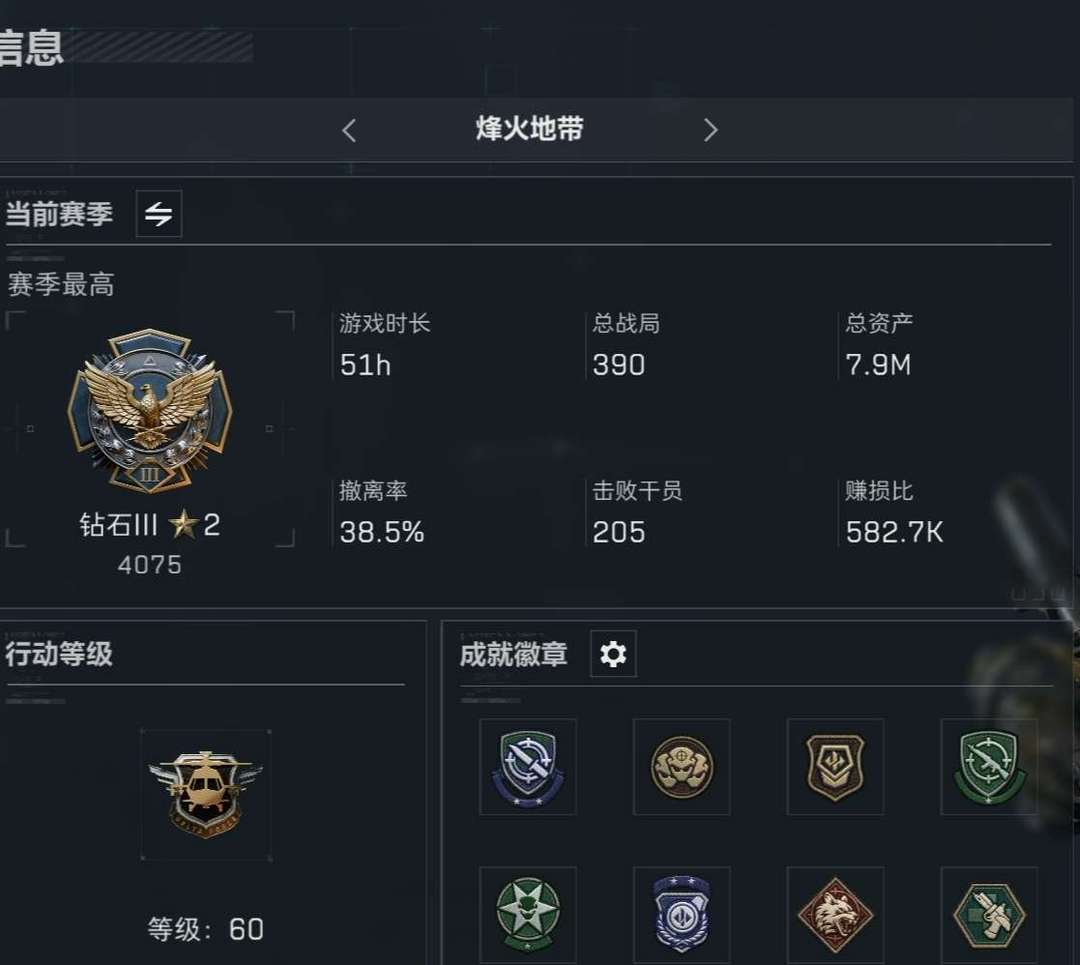Image resolution: width=1080 pixels, height=965 pixels.
Task: Select the 钻石III eagle rank medal
Action: click(150, 411)
